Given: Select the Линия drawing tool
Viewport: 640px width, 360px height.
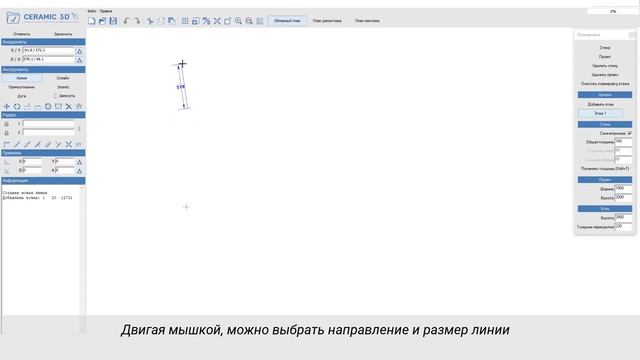Looking at the screenshot, I should pos(22,78).
